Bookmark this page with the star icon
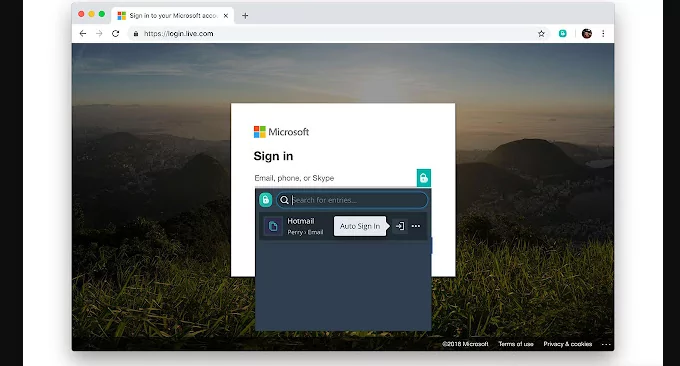The image size is (680, 366). coord(541,33)
